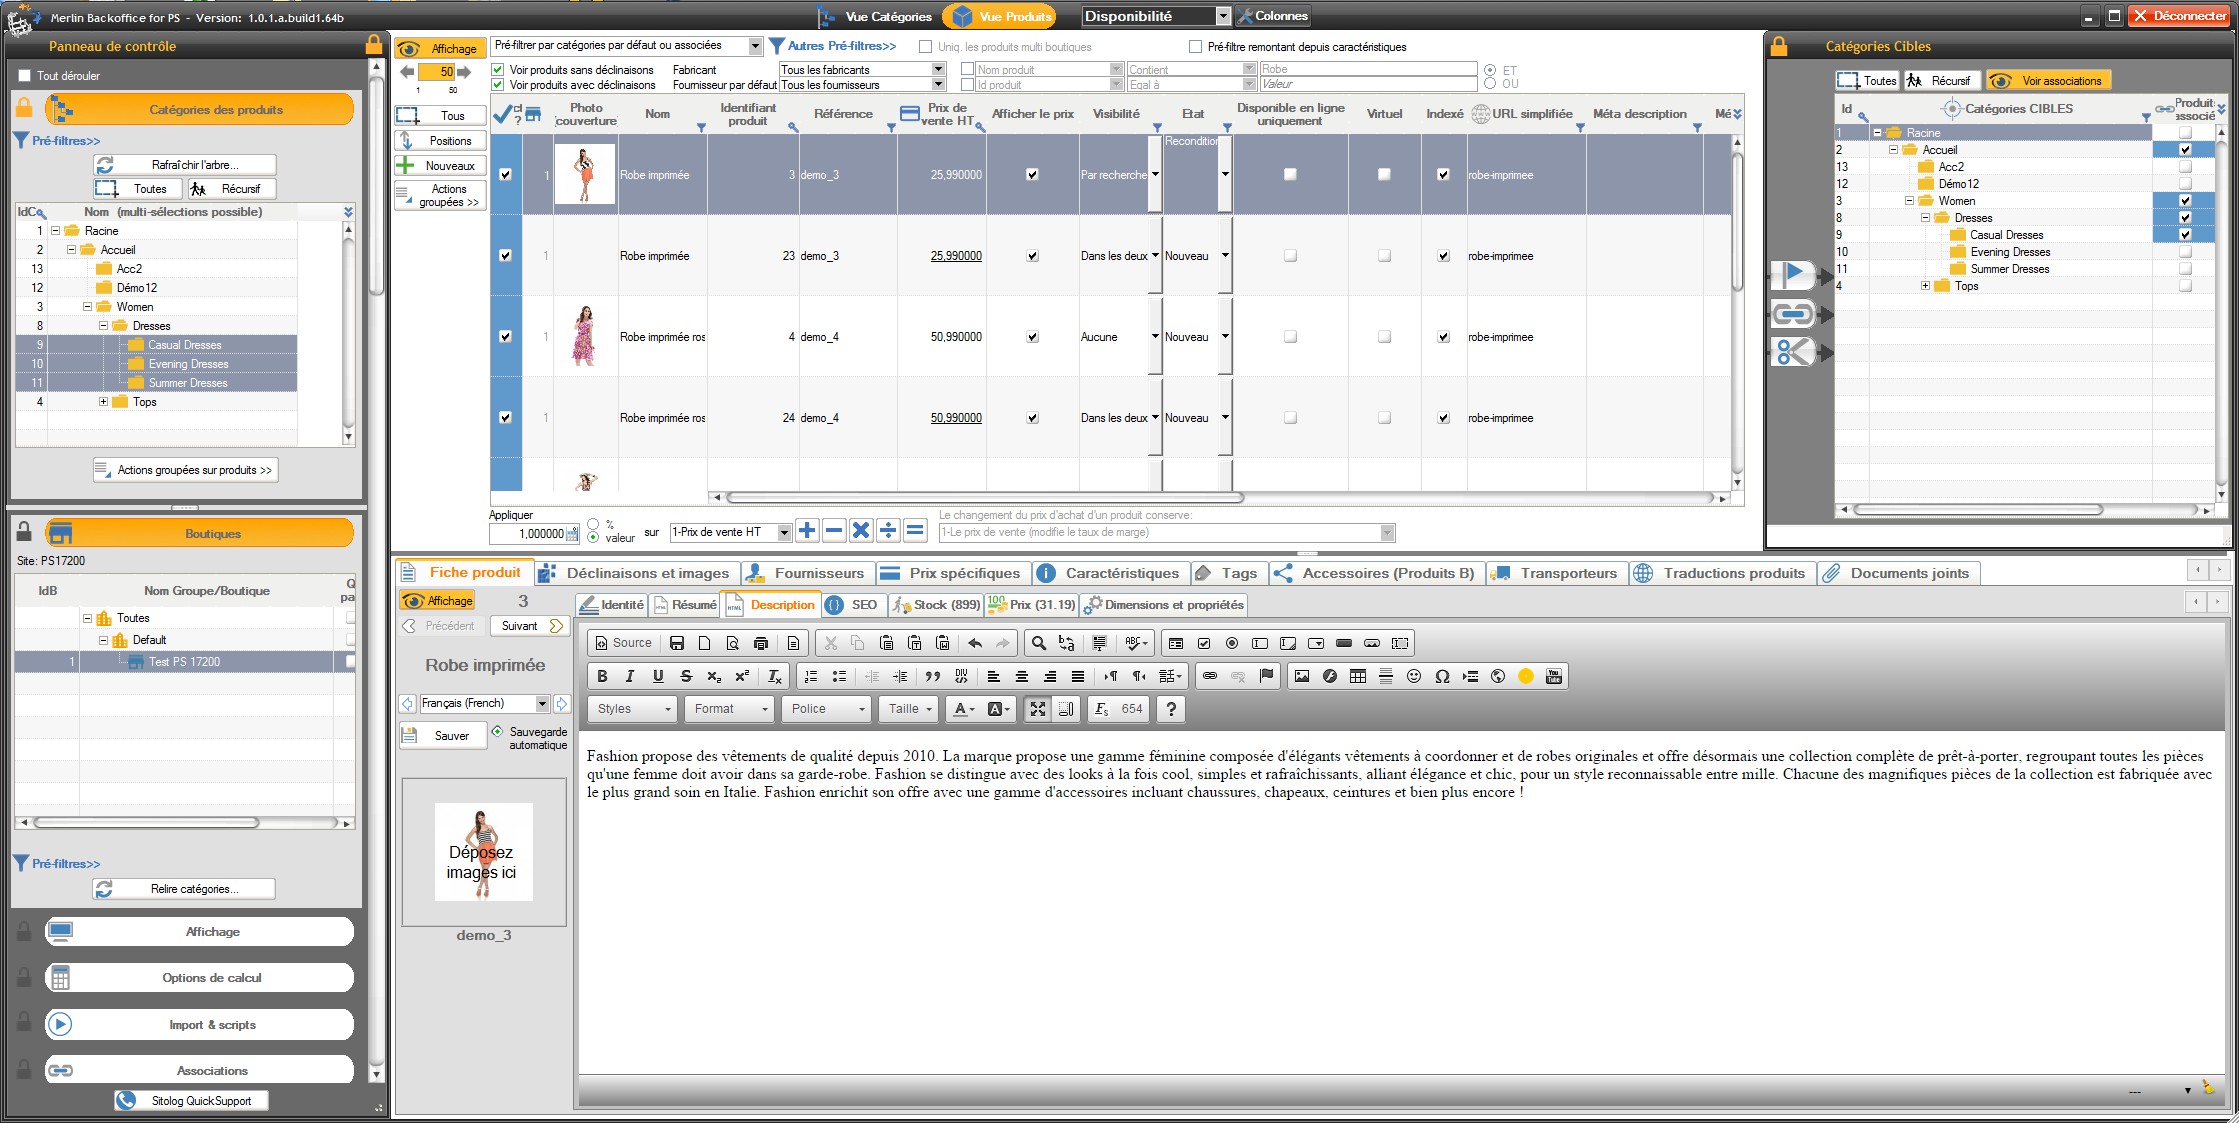The height and width of the screenshot is (1123, 2239).
Task: Open the Styles dropdown in the editor
Action: click(x=634, y=708)
